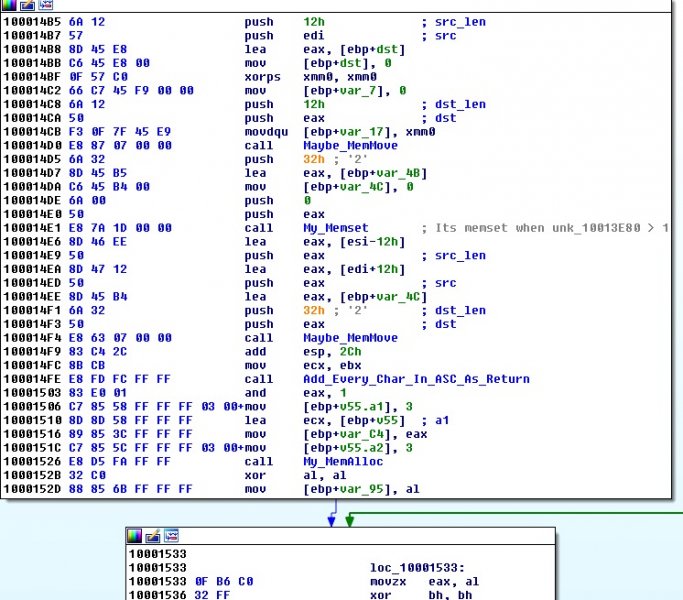Select the [edi+12h] operand
The height and width of the screenshot is (600, 683).
(x=372, y=269)
